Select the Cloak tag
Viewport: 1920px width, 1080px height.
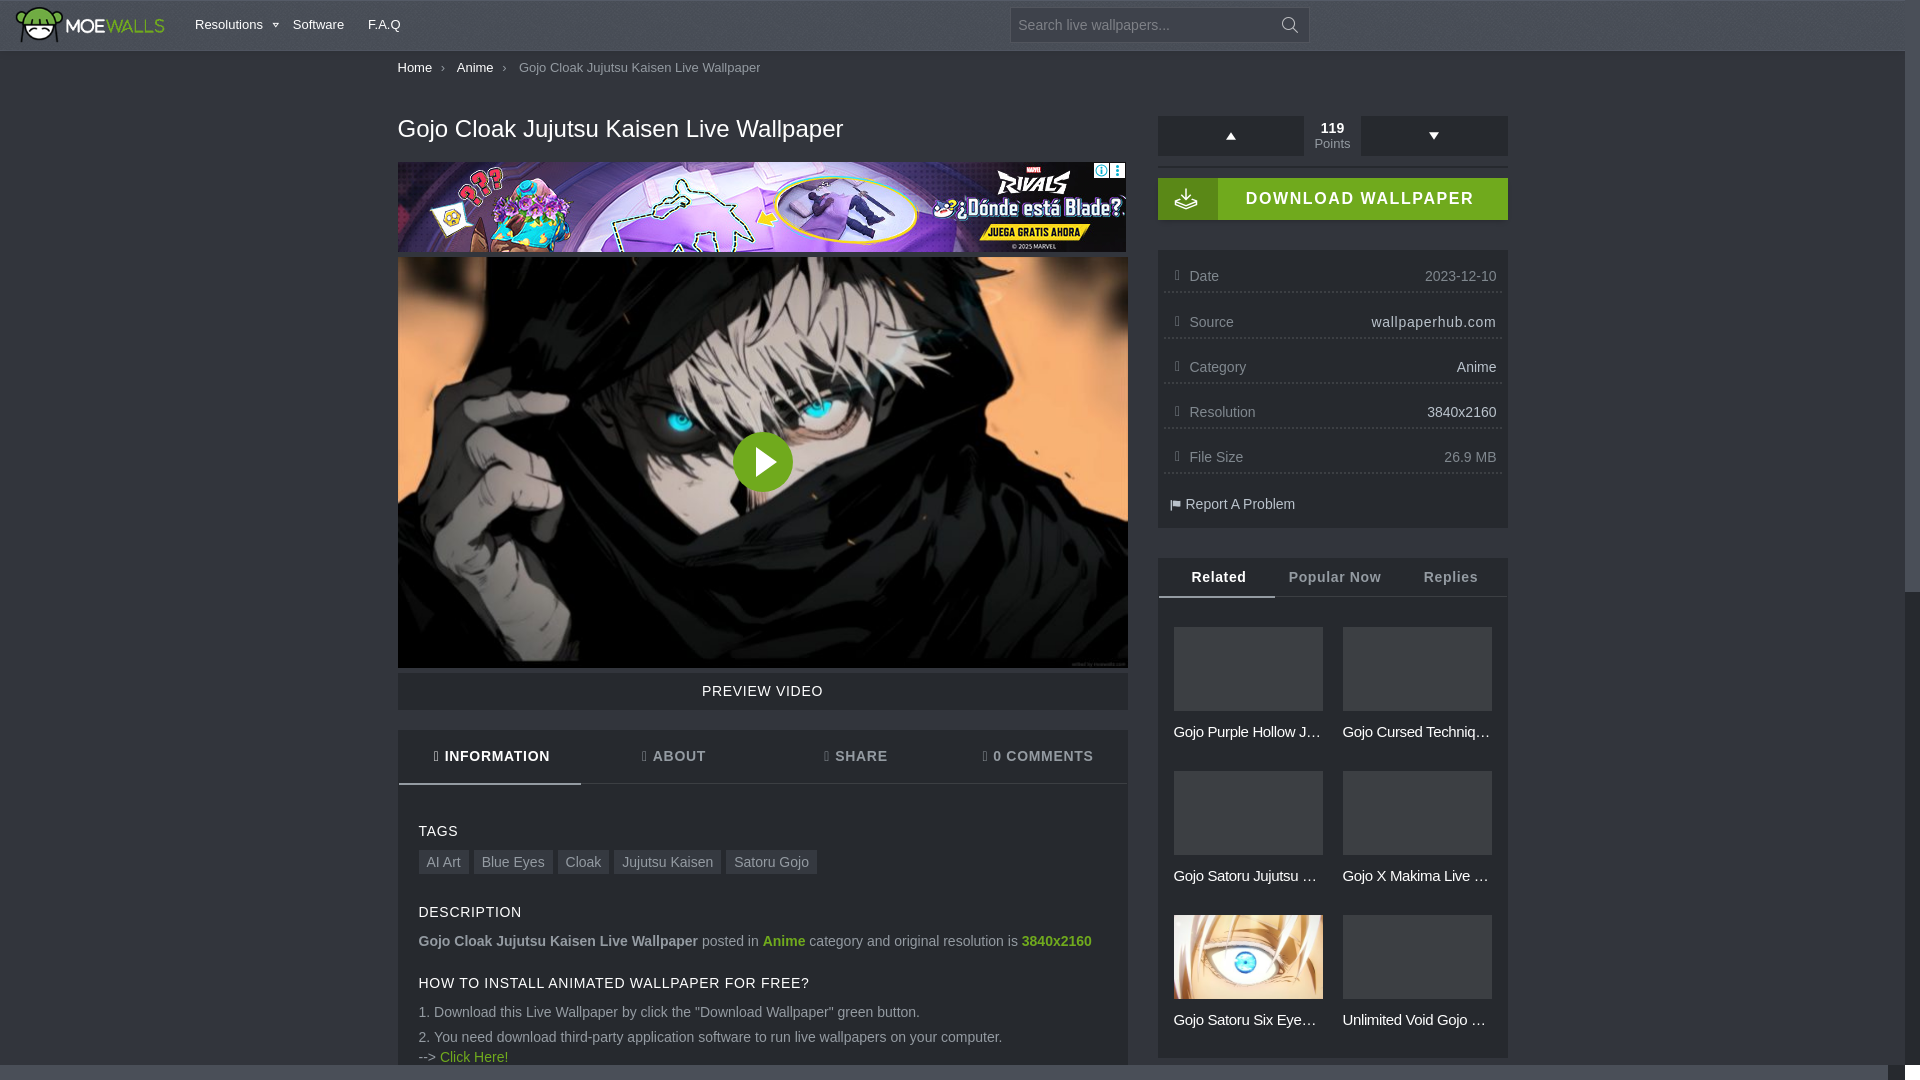coord(583,862)
